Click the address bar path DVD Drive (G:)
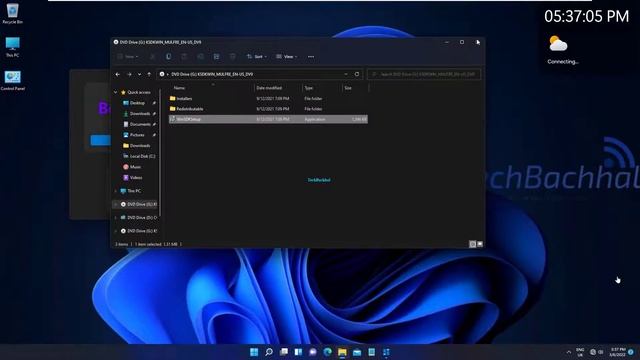This screenshot has height=360, width=640. click(x=212, y=74)
